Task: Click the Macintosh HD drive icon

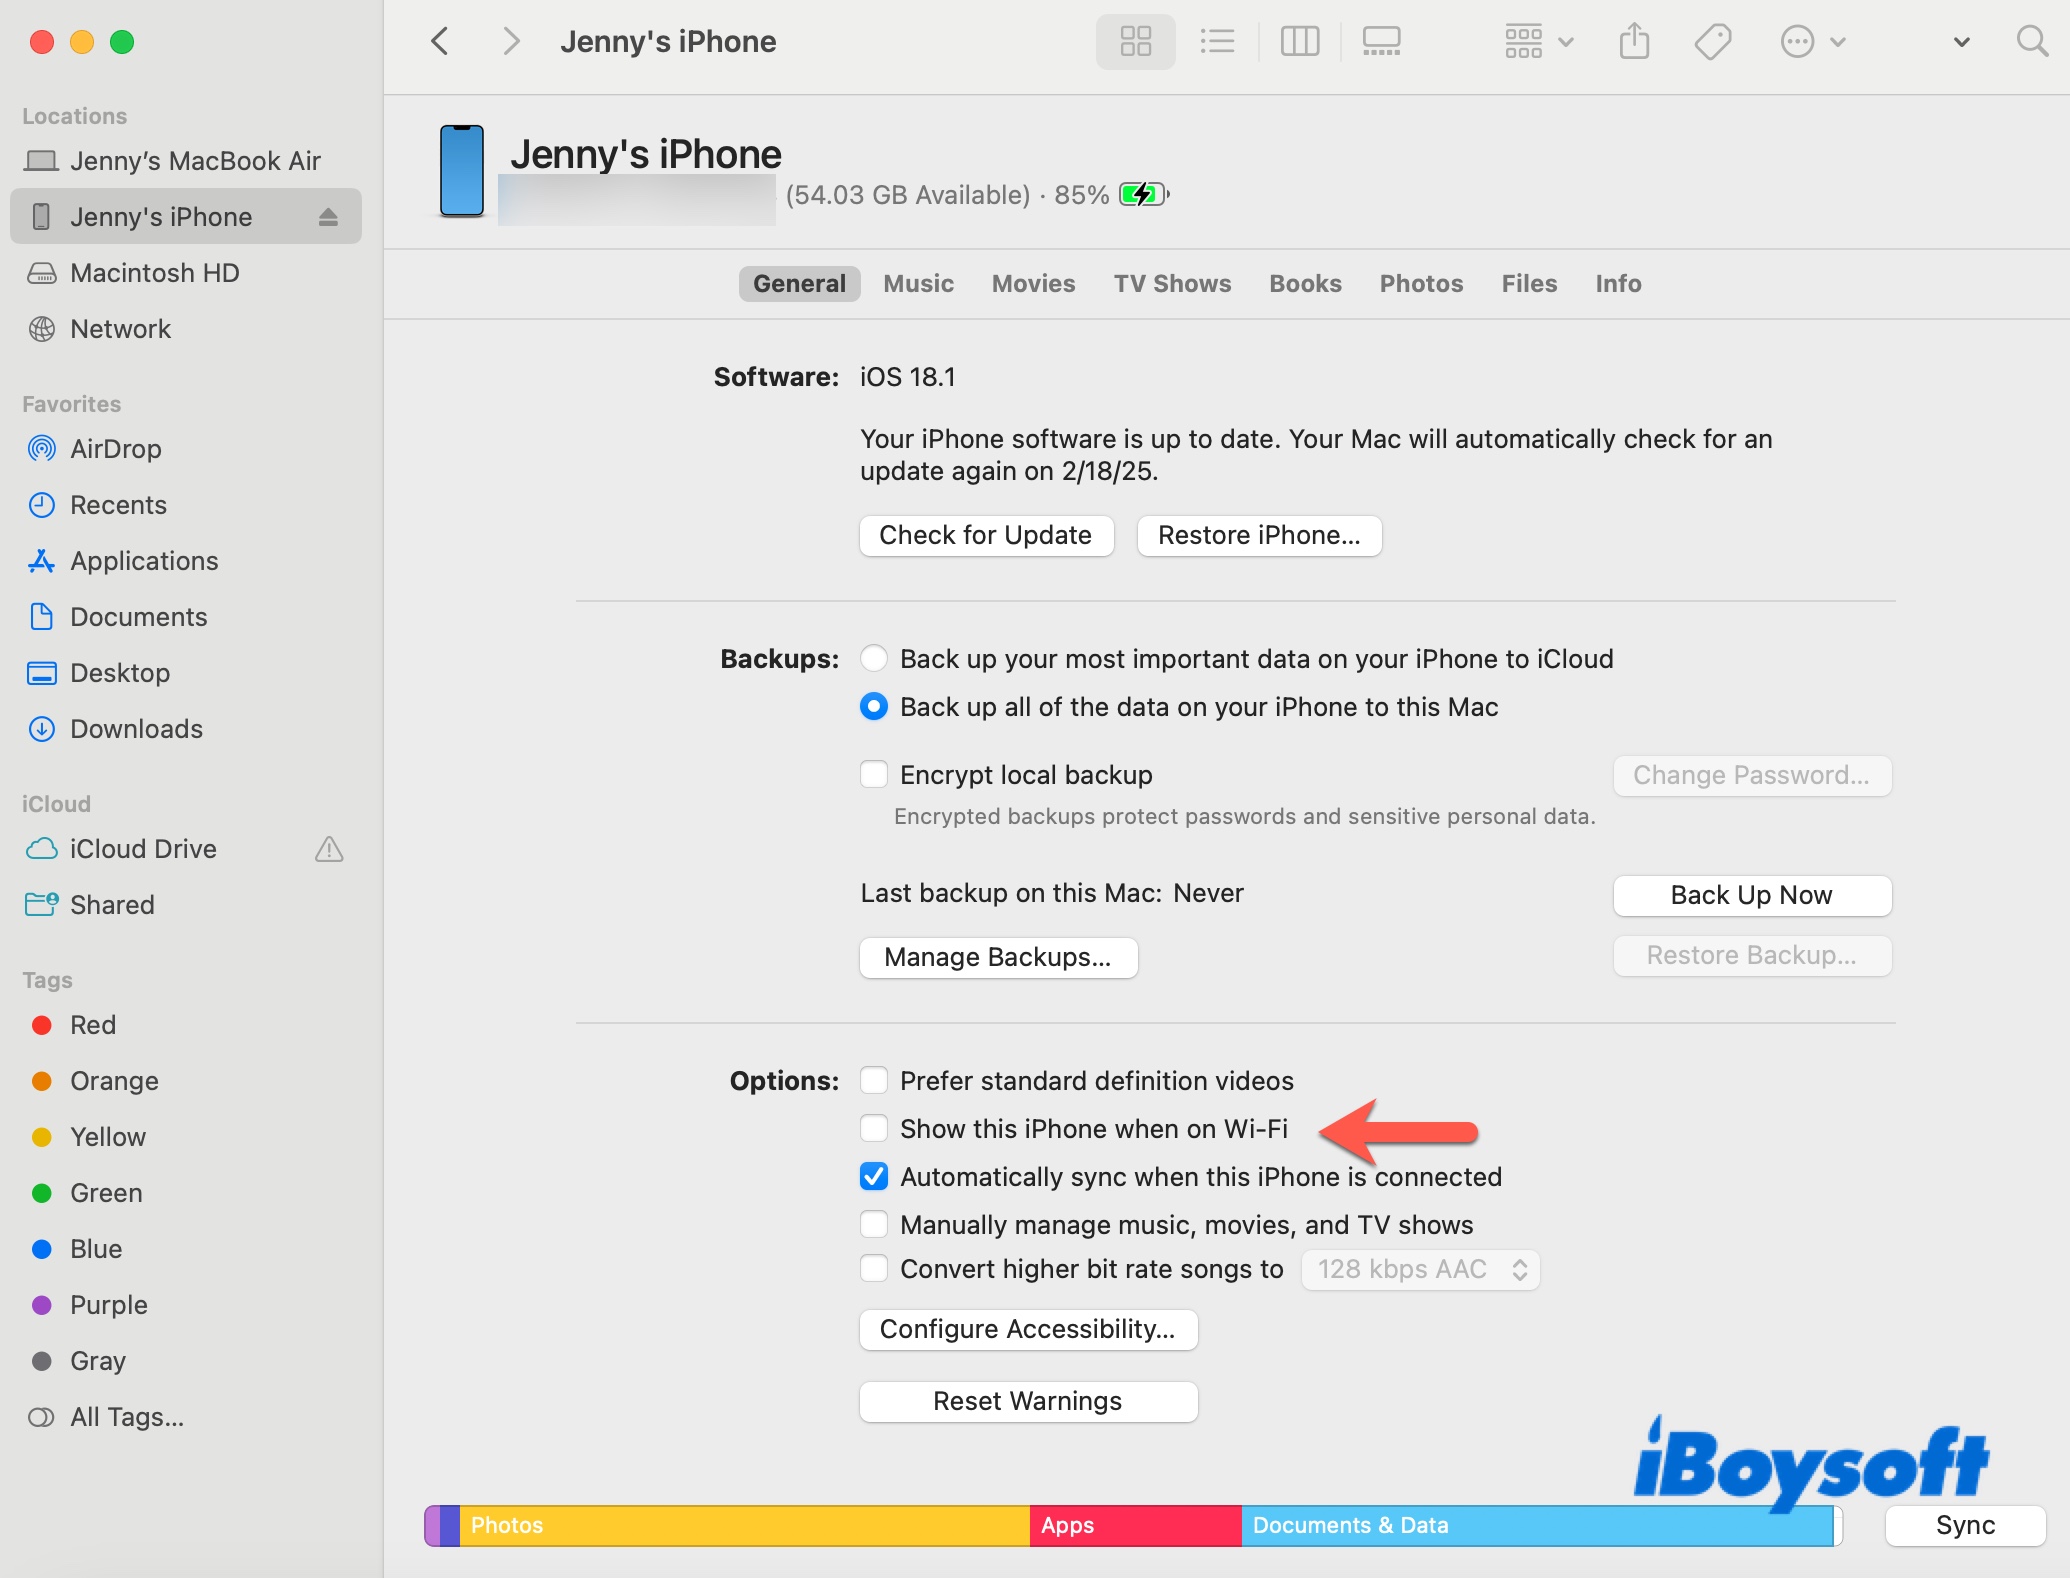Action: point(42,273)
